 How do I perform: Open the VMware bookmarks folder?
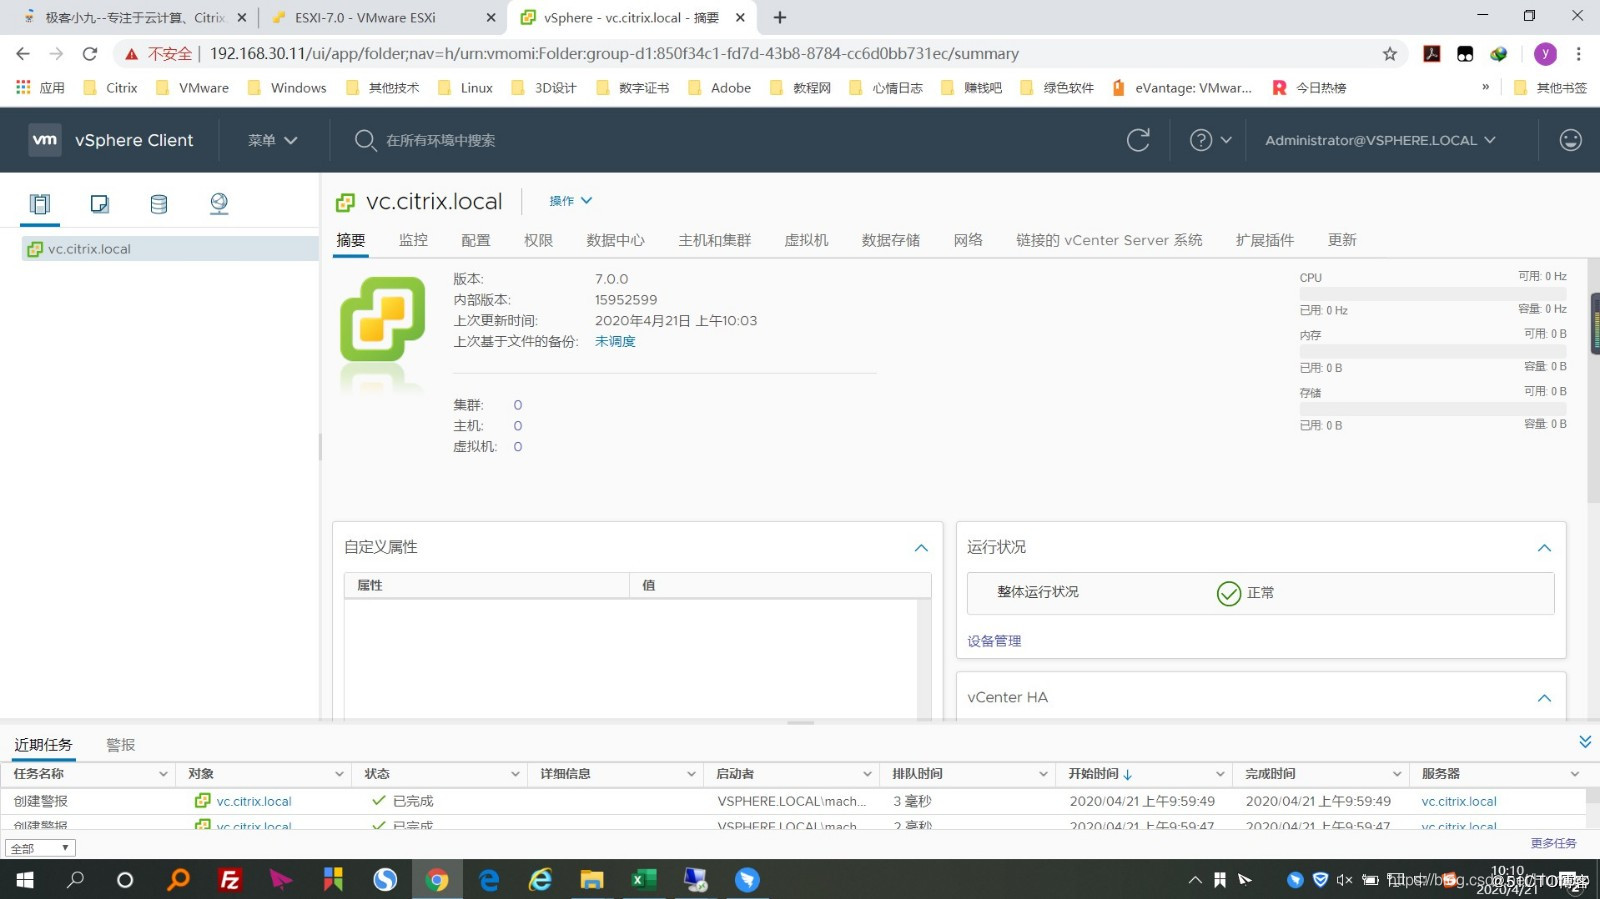pos(192,88)
